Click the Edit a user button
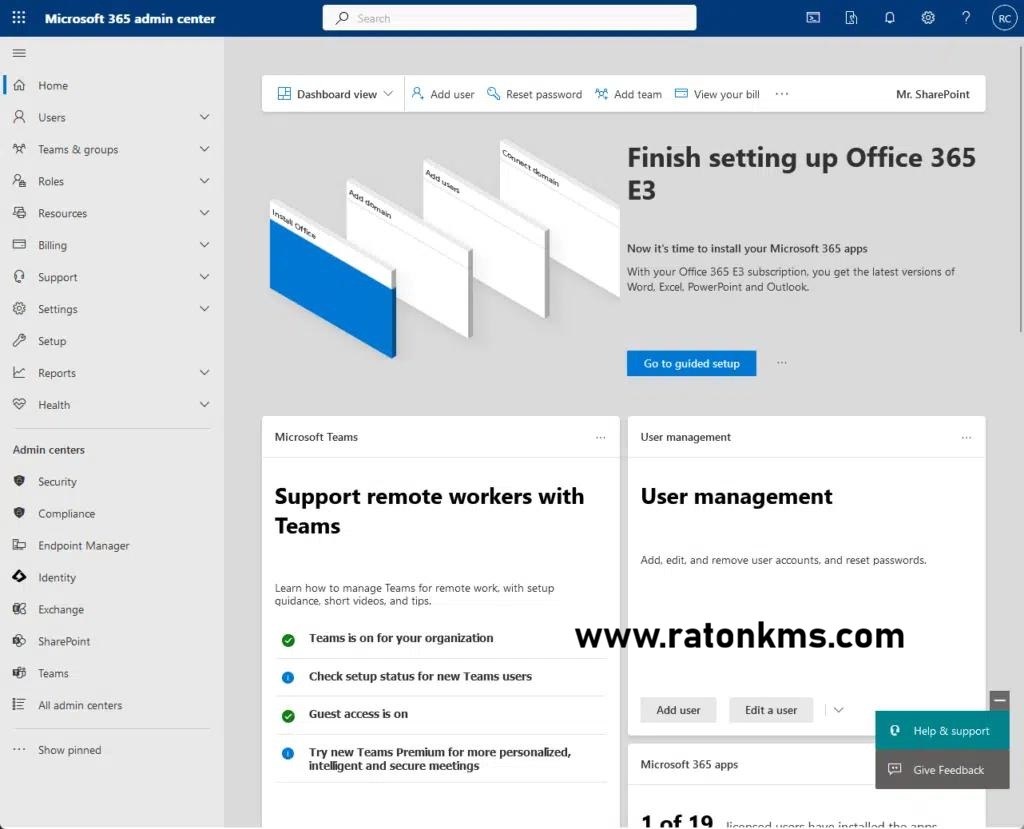 771,710
